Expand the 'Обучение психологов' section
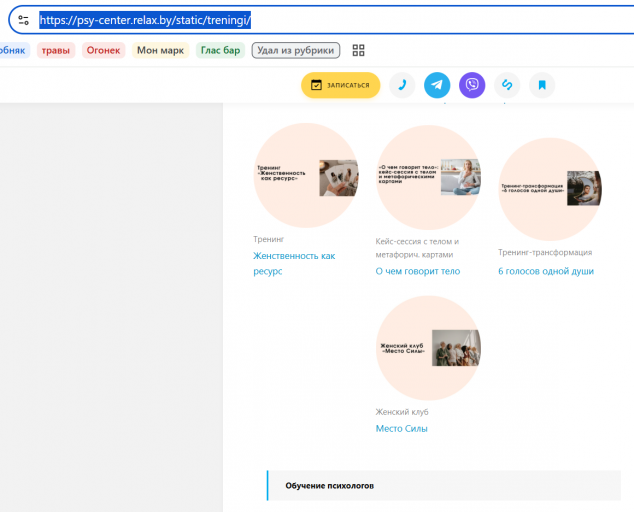The width and height of the screenshot is (634, 512). [444, 485]
